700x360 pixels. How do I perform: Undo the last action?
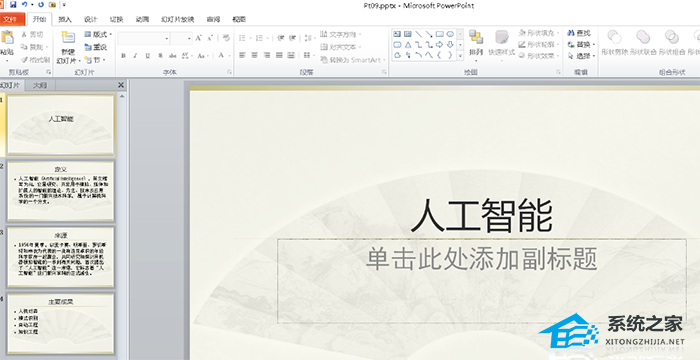tap(24, 4)
